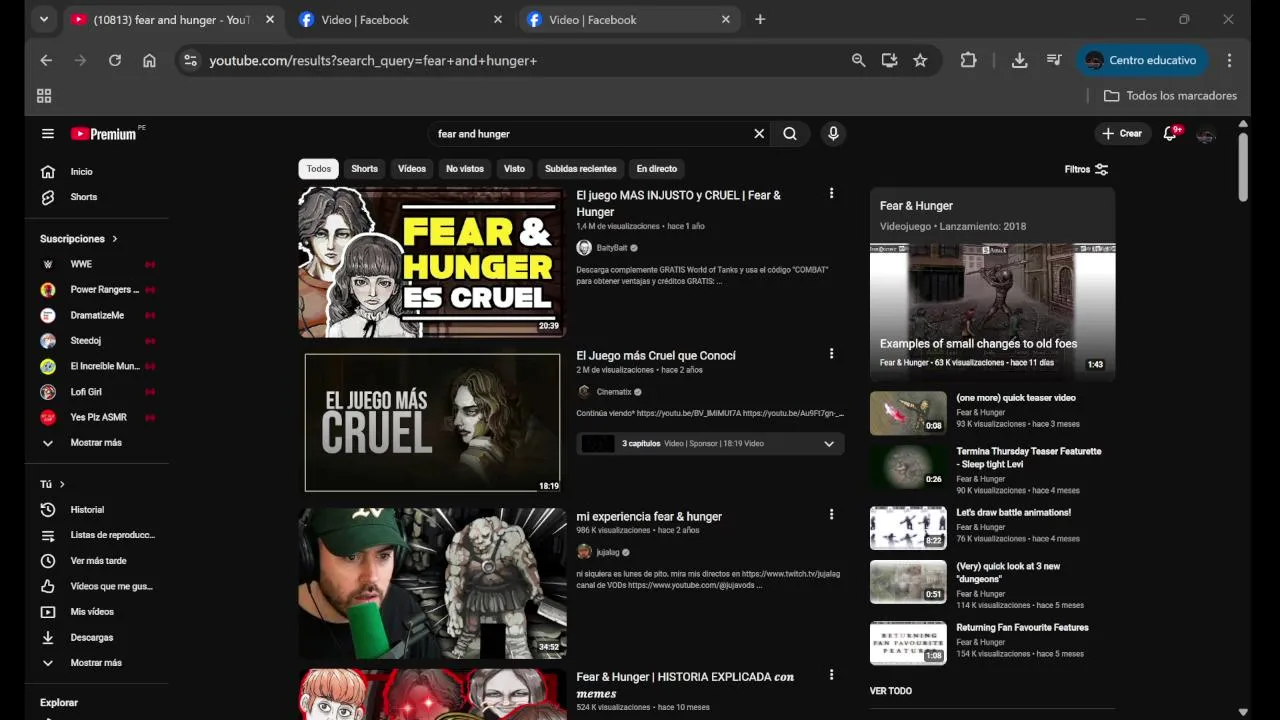
Task: Click the YouTube Premium logo
Action: (x=104, y=133)
